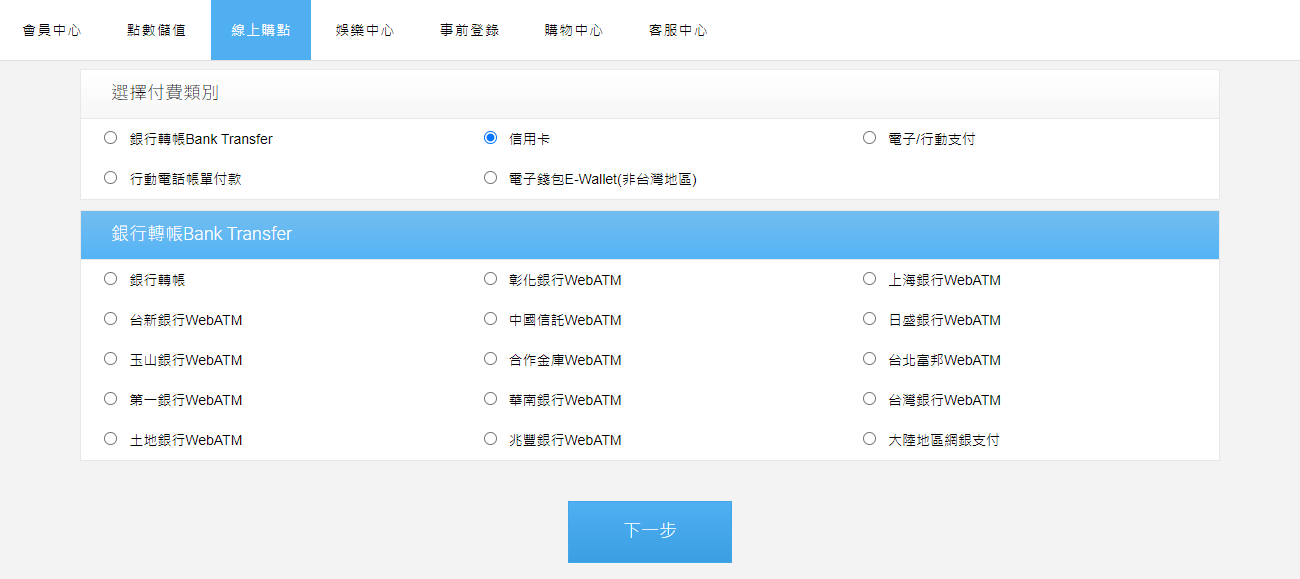Select 玉山銀行WebATM radio button

pos(110,358)
